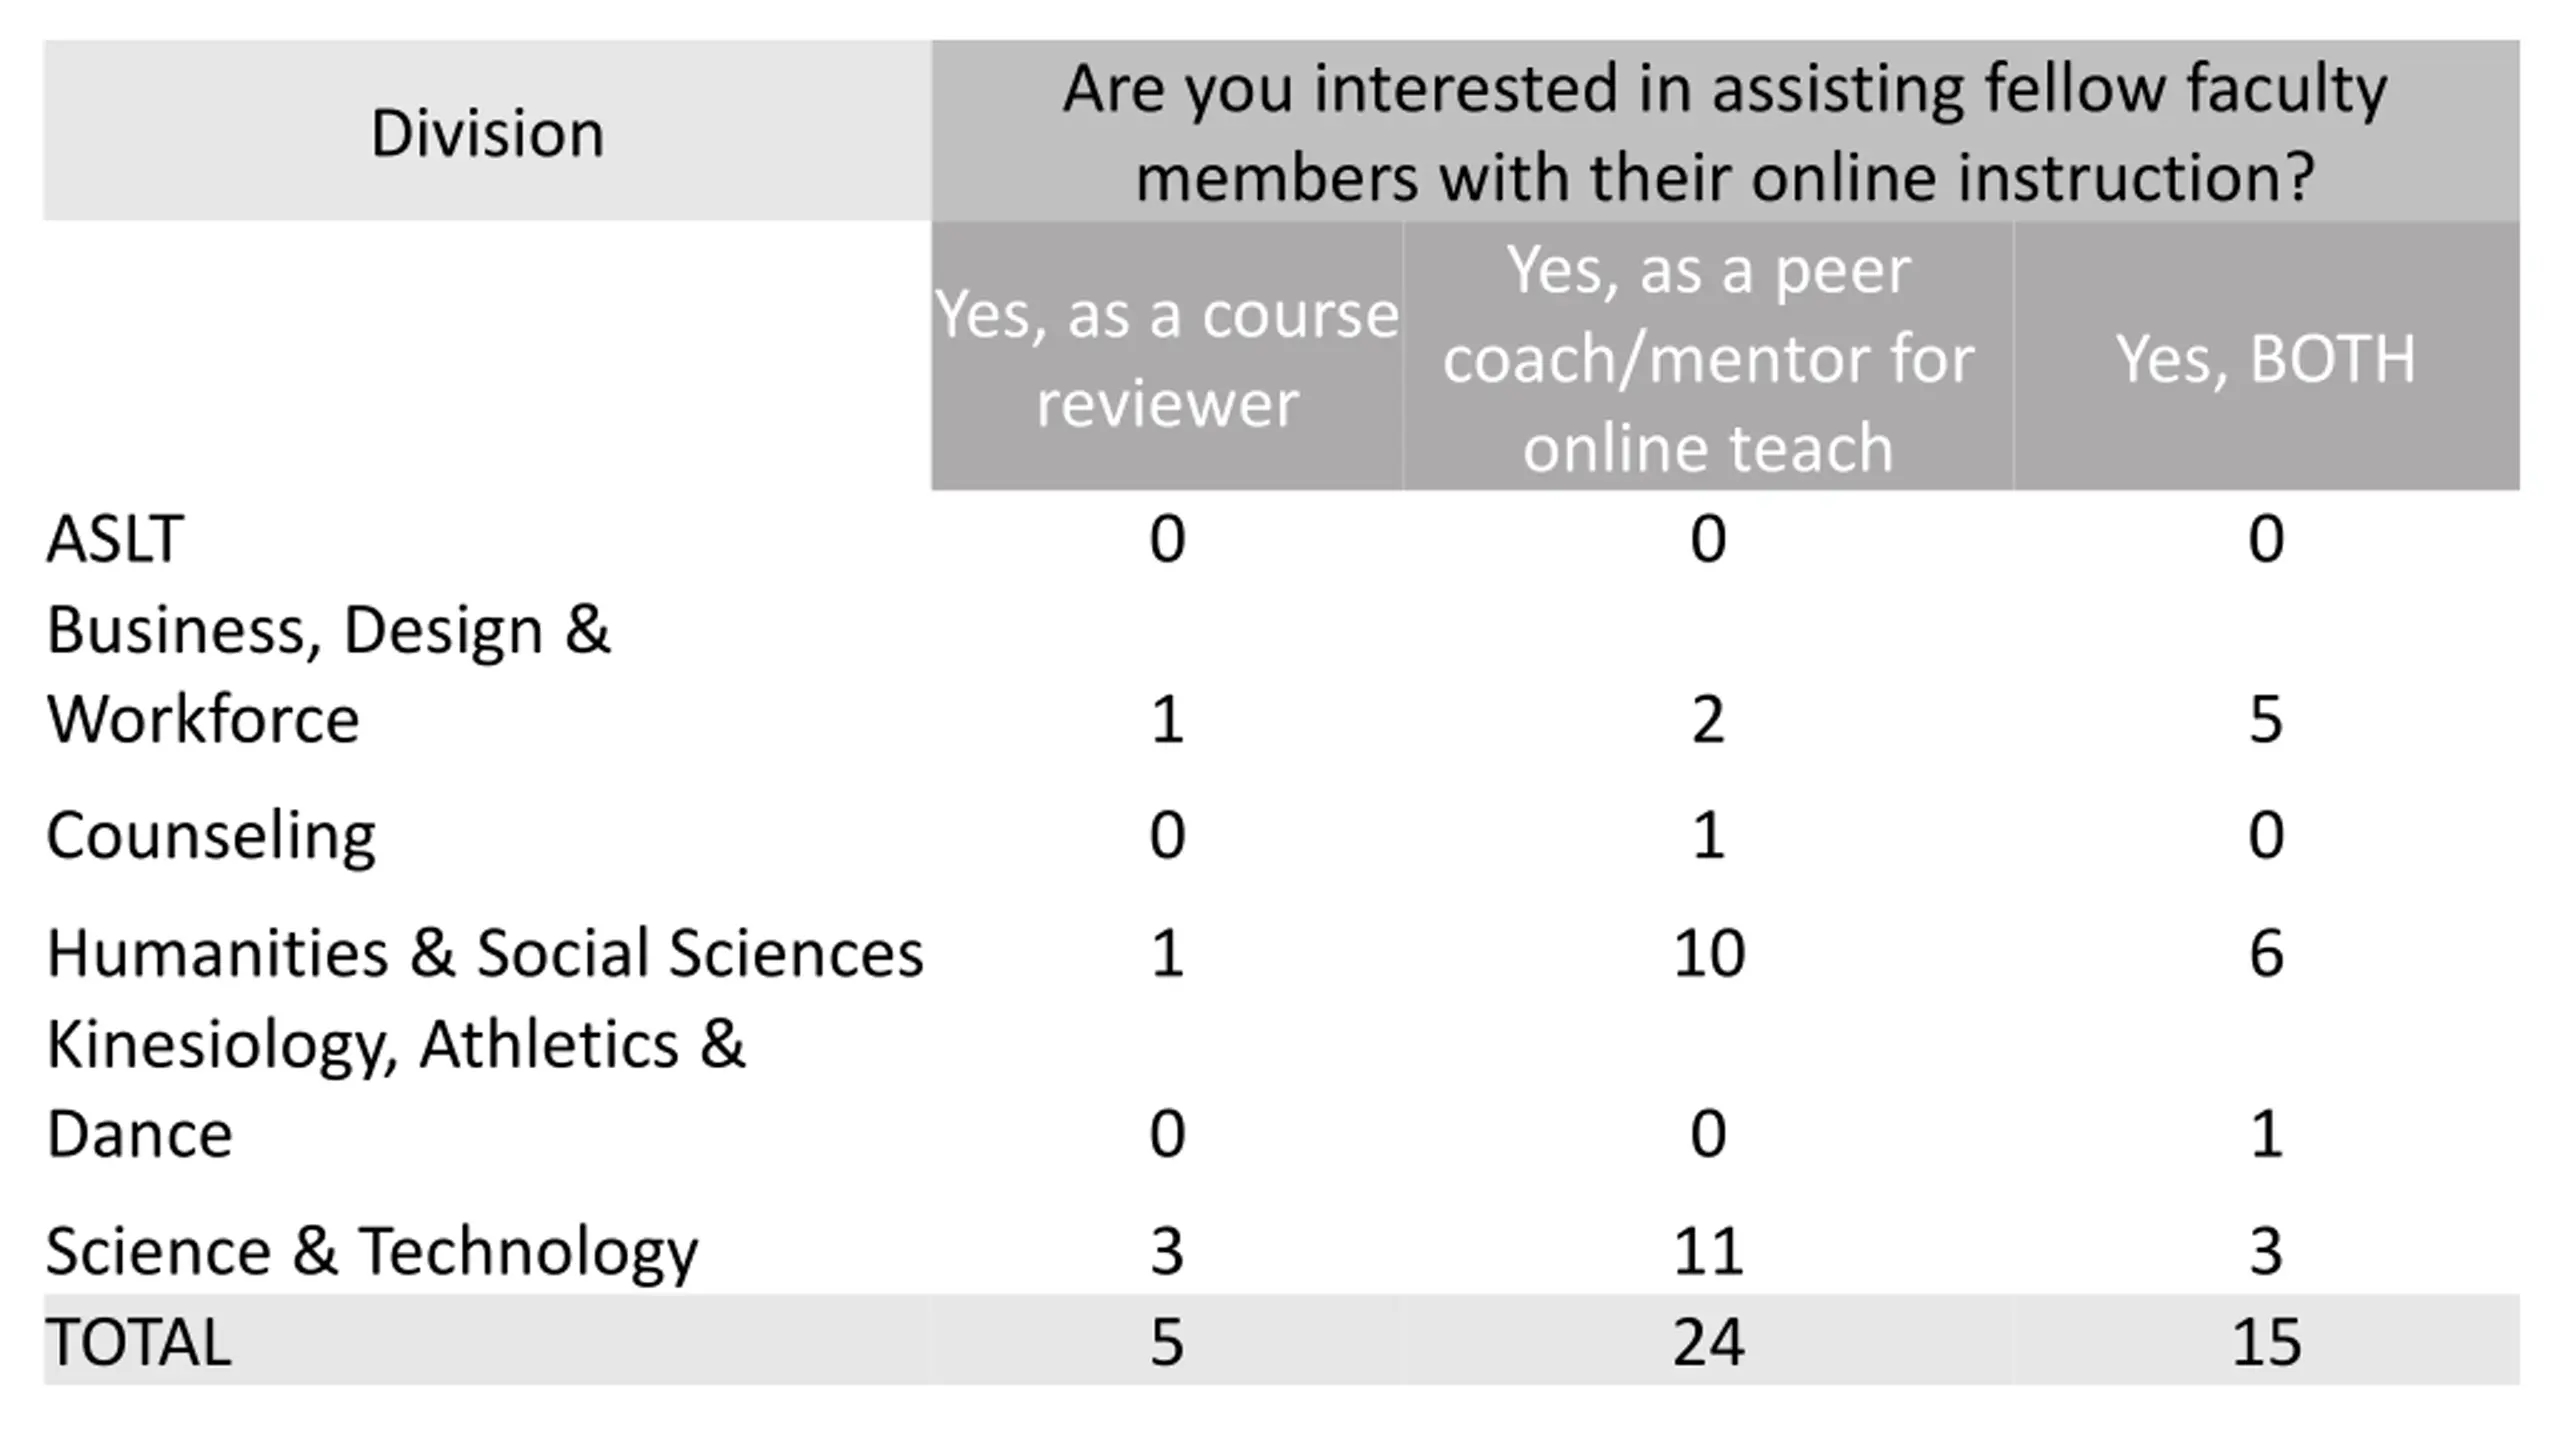Viewport: 2560px width, 1440px height.
Task: Click the 'Yes, BOTH' column header
Action: [x=2265, y=358]
